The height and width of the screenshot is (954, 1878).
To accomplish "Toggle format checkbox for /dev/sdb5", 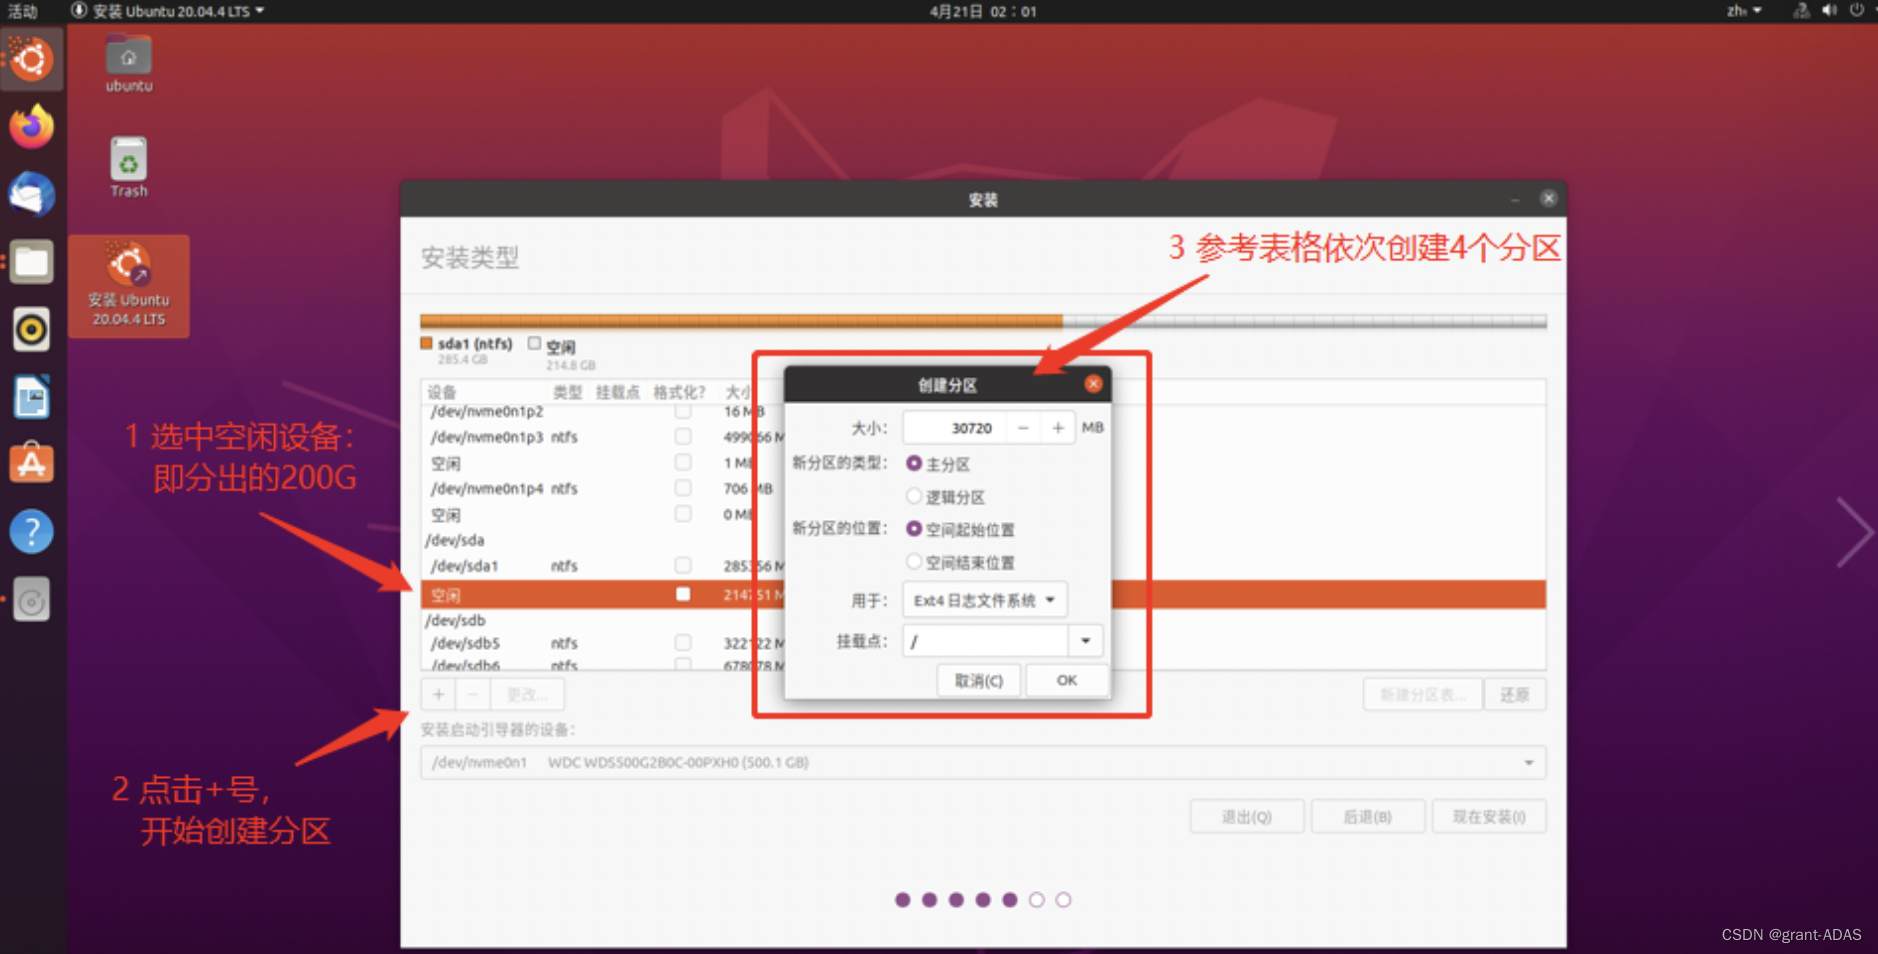I will click(683, 643).
